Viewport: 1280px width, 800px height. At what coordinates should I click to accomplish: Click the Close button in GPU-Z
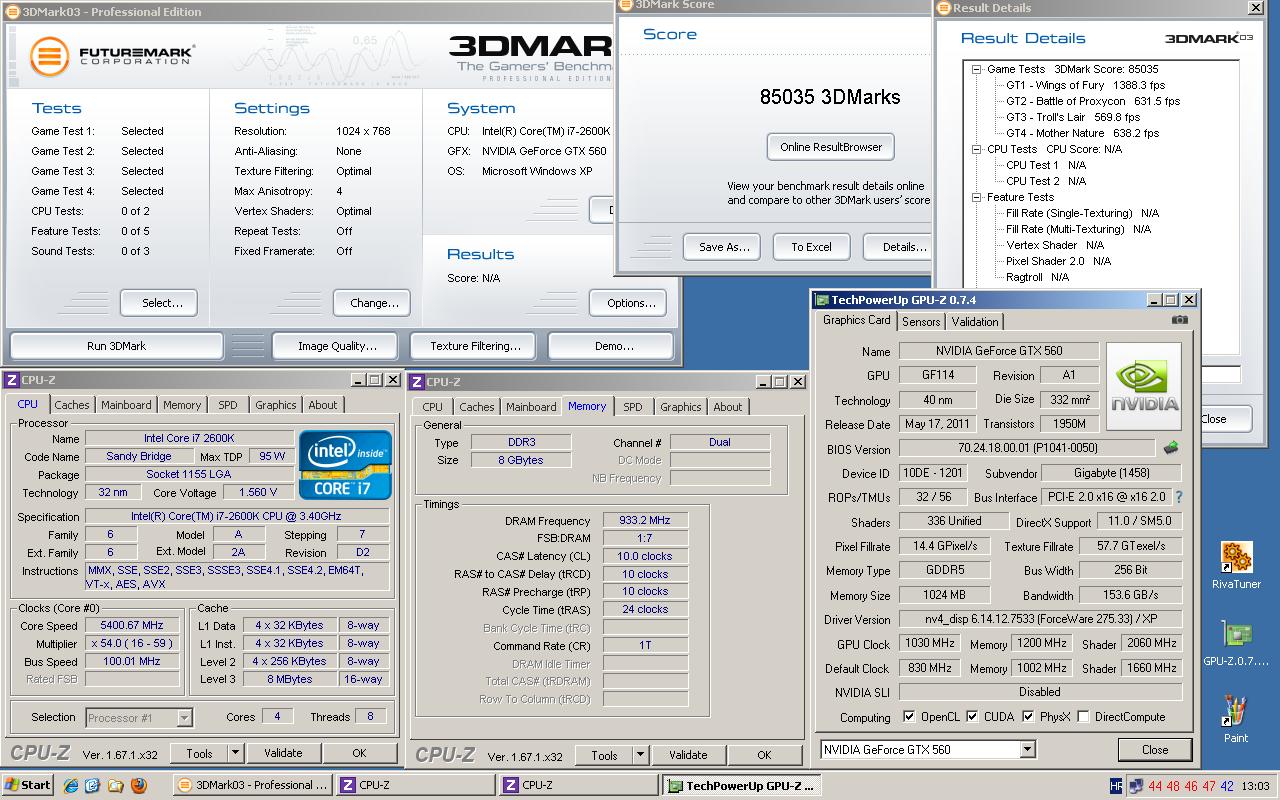(x=1155, y=749)
